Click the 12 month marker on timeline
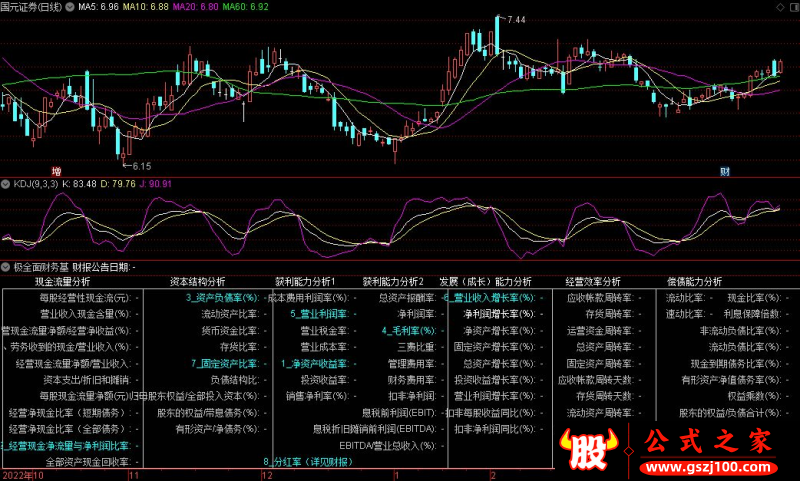This screenshot has width=800, height=481. [x=267, y=475]
